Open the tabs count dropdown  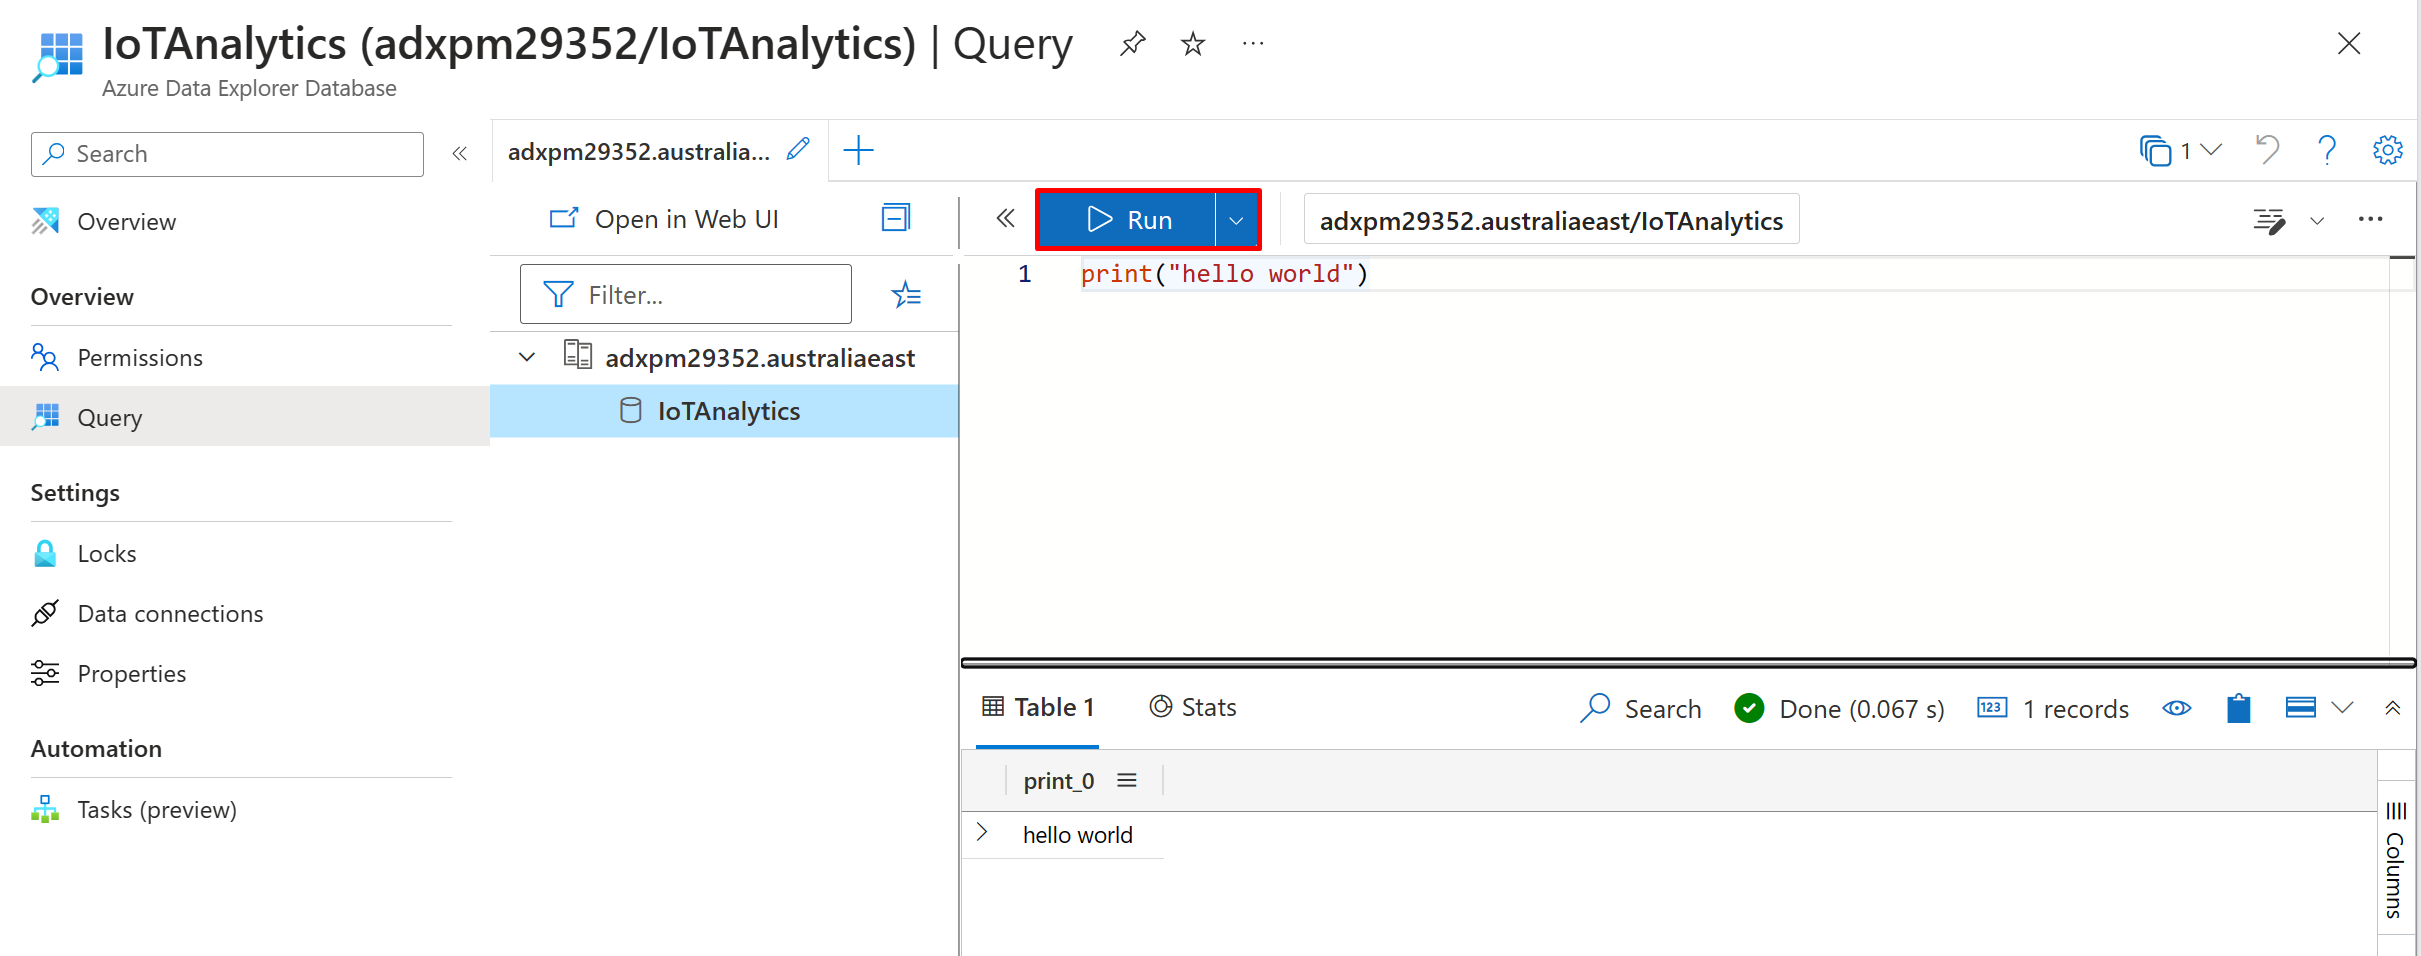[2181, 151]
